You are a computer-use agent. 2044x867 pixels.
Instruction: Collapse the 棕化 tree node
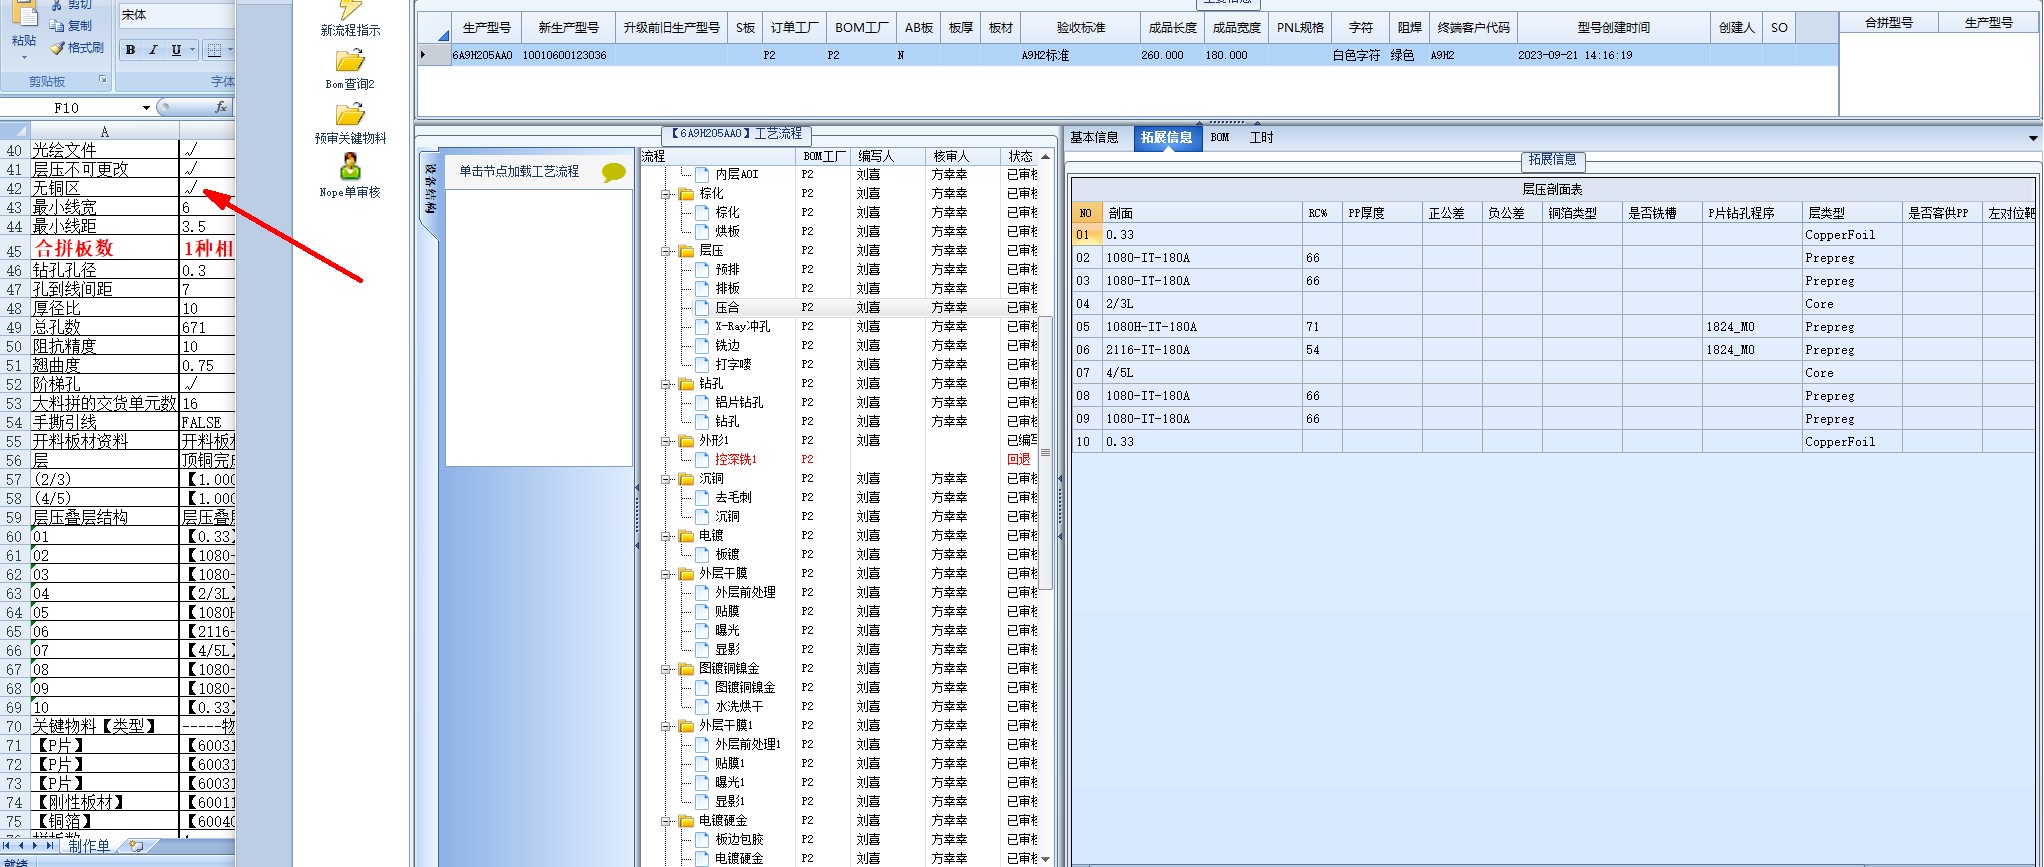666,194
